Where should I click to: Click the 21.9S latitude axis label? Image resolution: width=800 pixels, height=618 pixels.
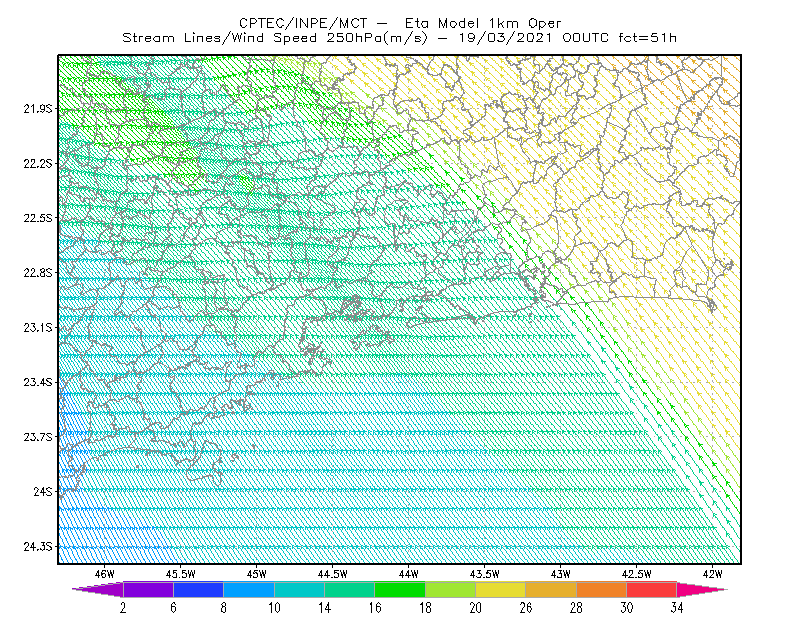point(38,109)
